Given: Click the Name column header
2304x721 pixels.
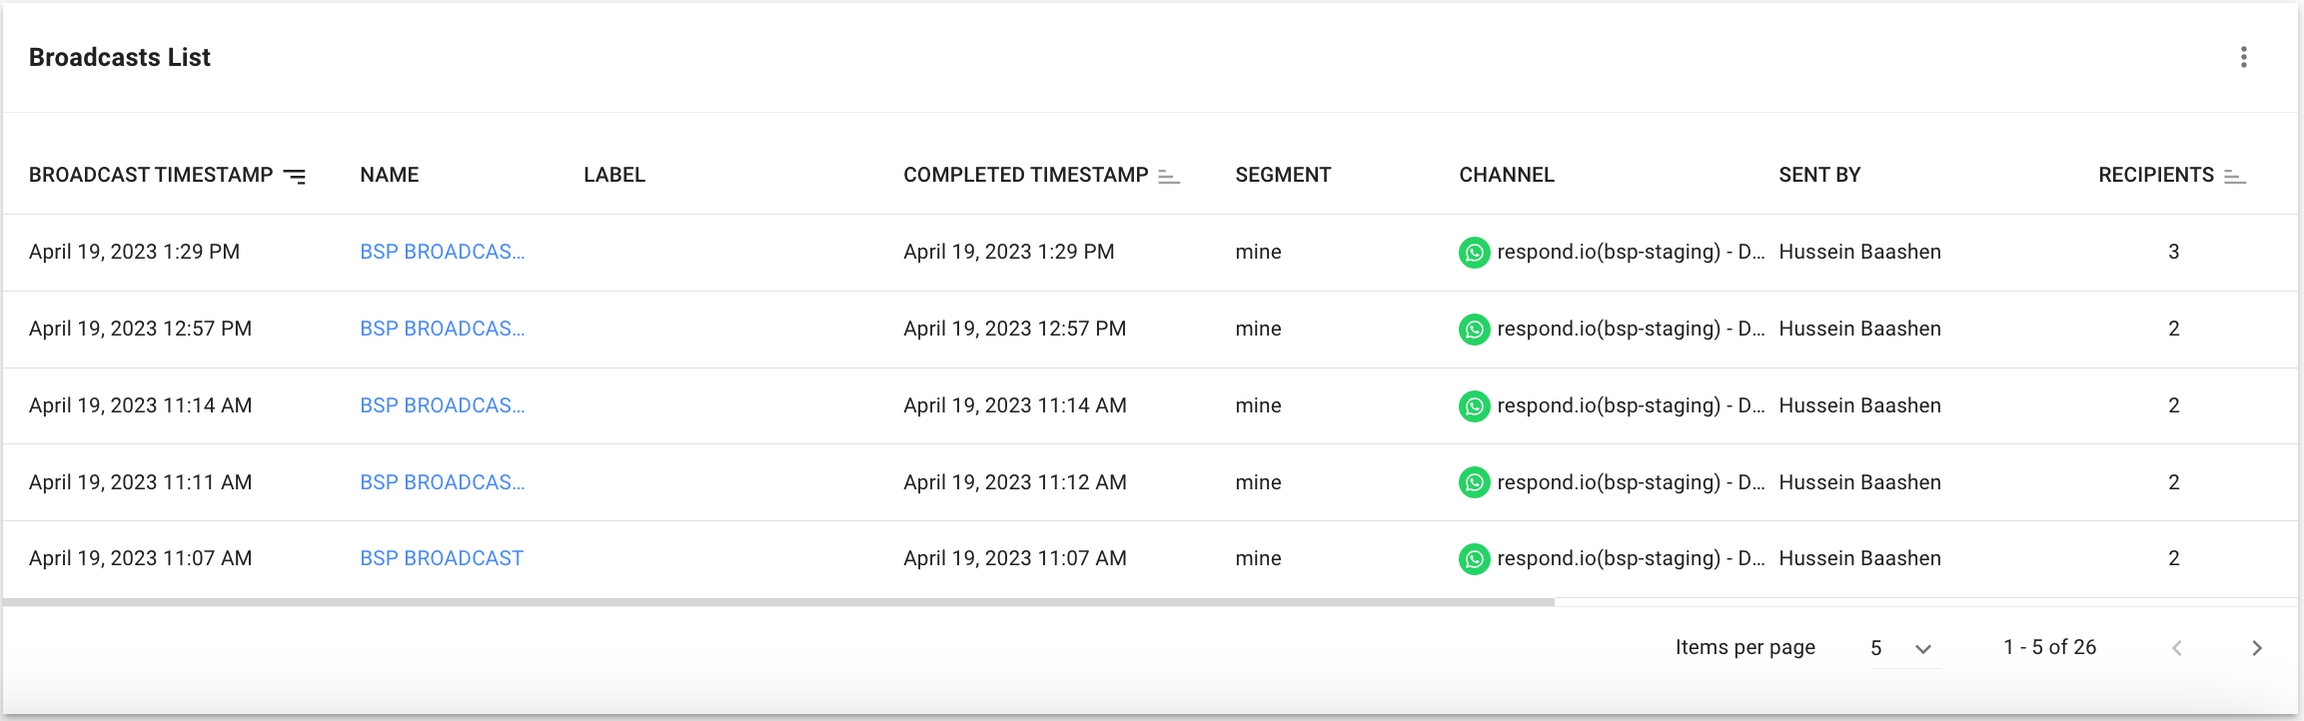Looking at the screenshot, I should (389, 175).
